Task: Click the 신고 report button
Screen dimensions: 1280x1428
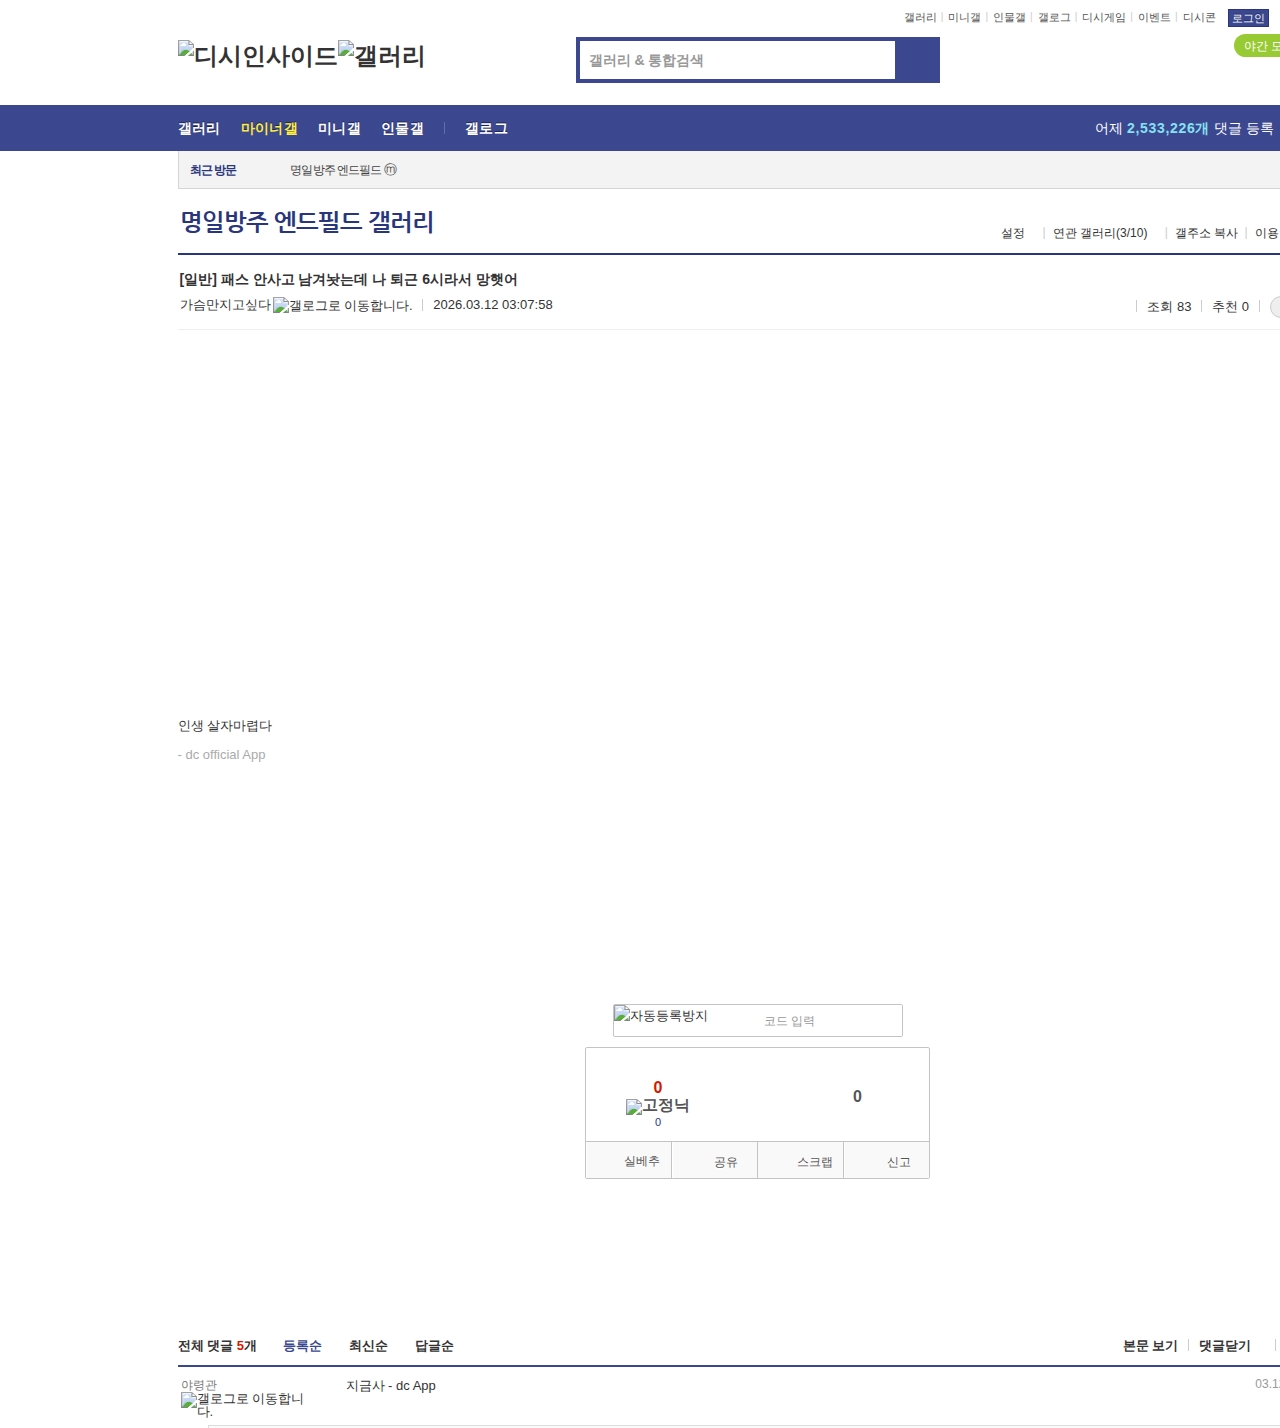Action: pyautogui.click(x=898, y=1162)
